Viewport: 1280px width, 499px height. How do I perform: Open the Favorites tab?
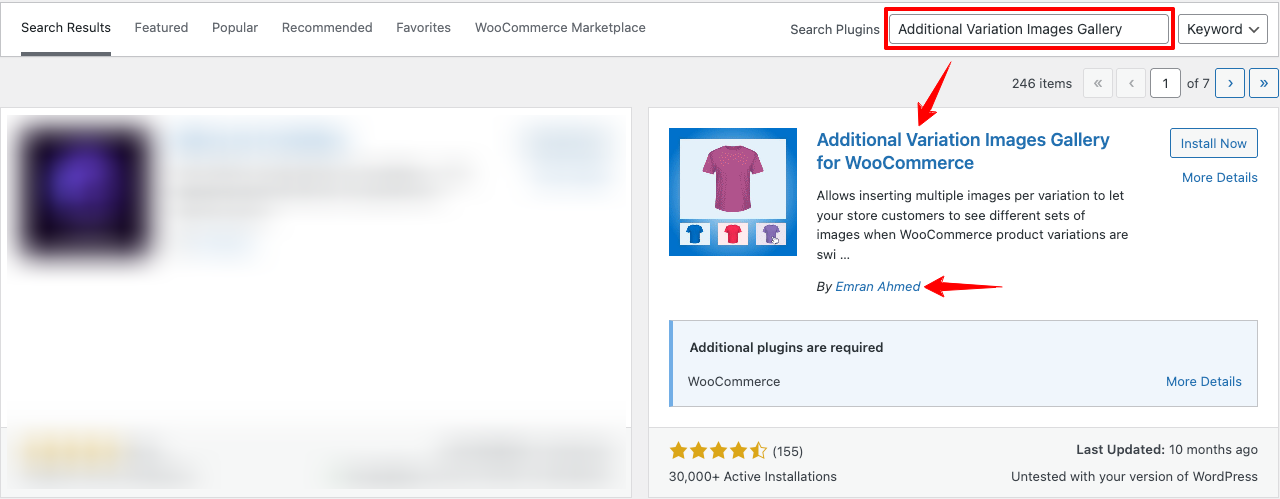tap(423, 28)
